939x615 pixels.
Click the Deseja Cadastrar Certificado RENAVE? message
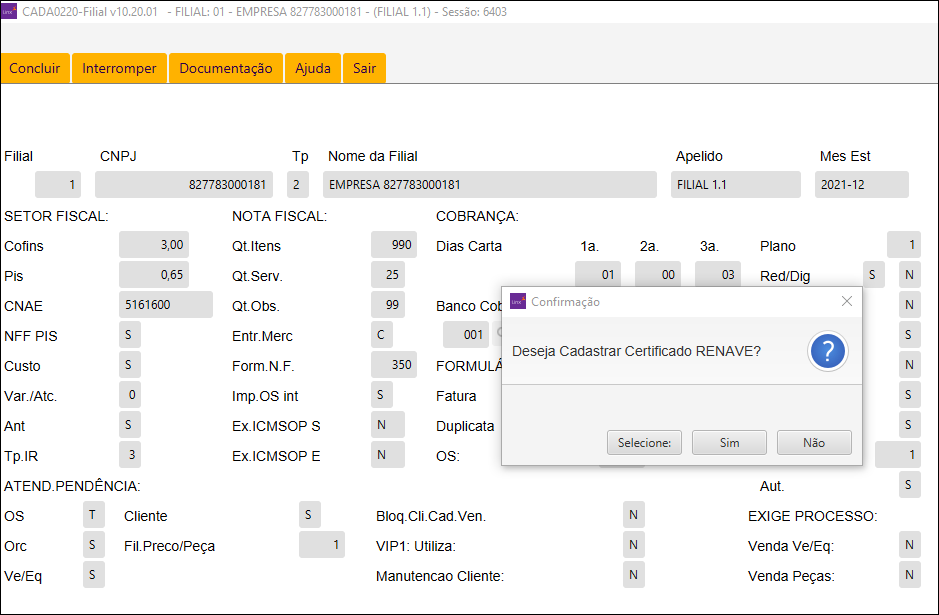point(637,352)
